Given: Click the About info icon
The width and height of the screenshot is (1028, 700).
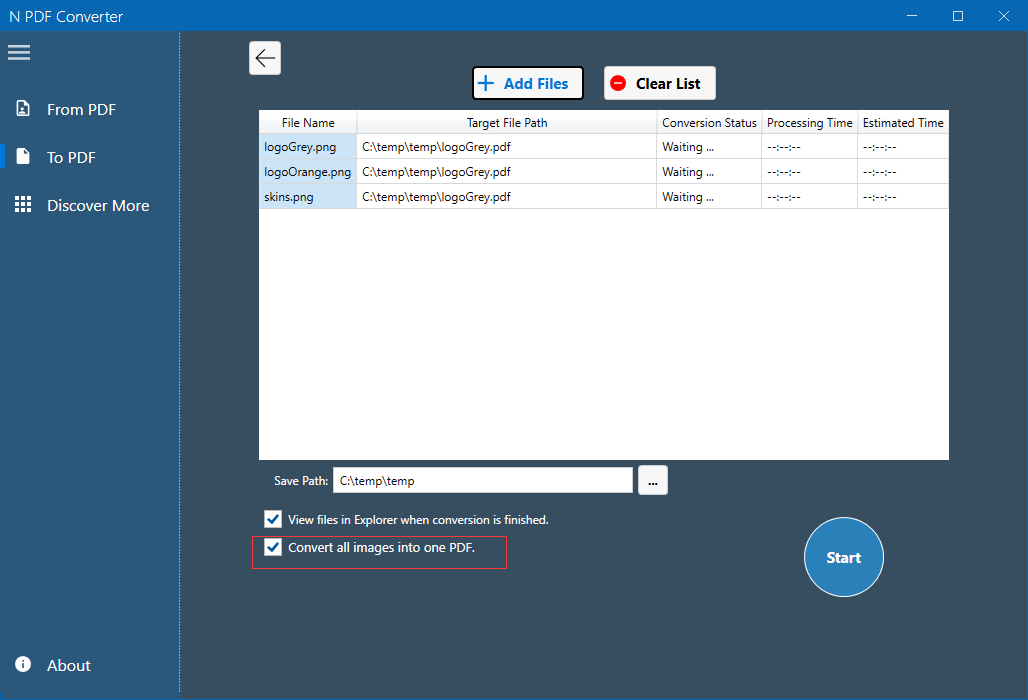Looking at the screenshot, I should click(x=23, y=665).
